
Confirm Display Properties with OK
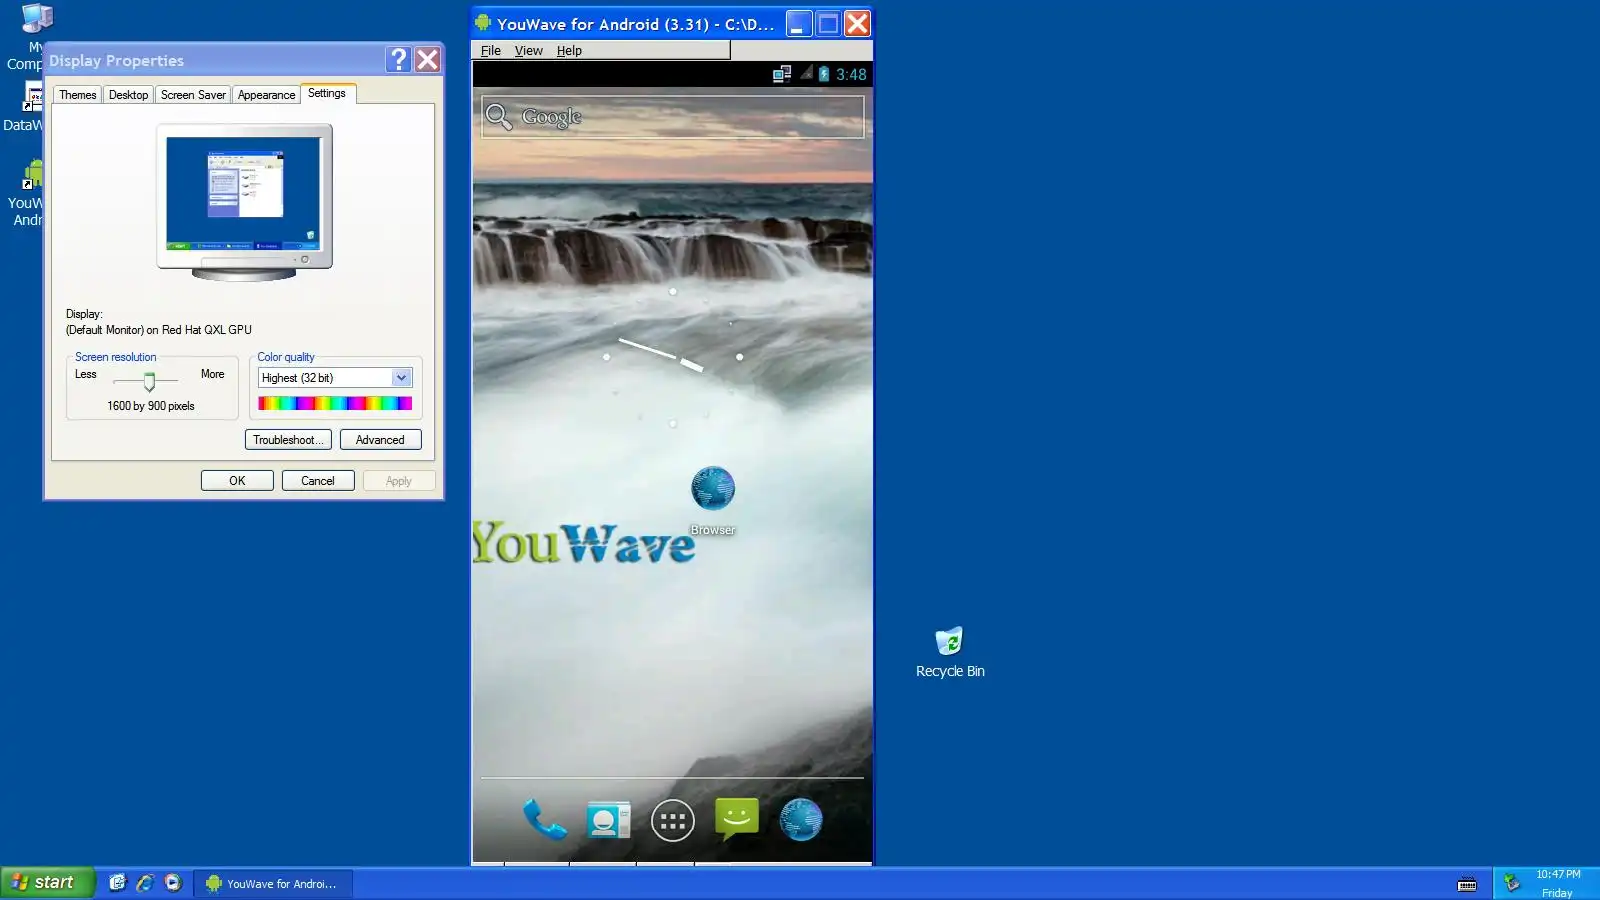[x=237, y=481]
